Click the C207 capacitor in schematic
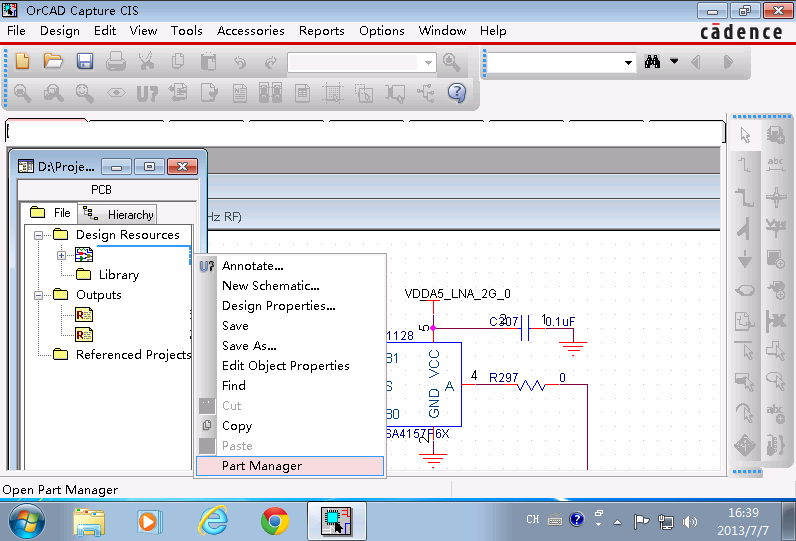 pos(525,327)
